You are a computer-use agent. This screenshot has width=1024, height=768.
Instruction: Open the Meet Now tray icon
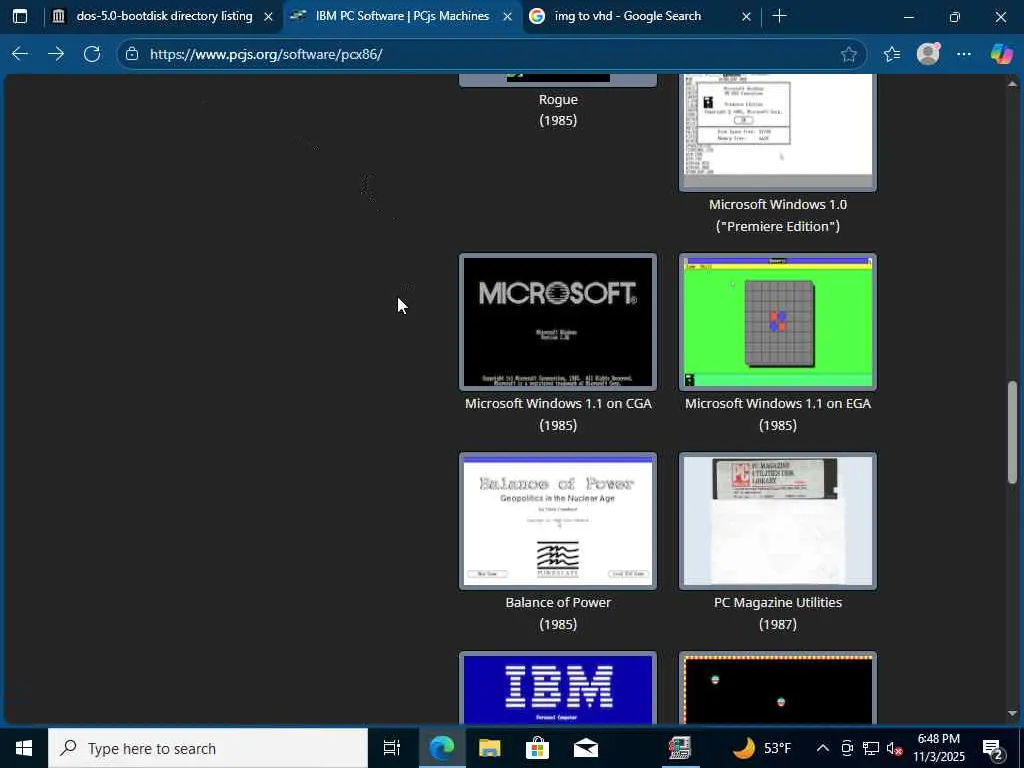tap(847, 748)
